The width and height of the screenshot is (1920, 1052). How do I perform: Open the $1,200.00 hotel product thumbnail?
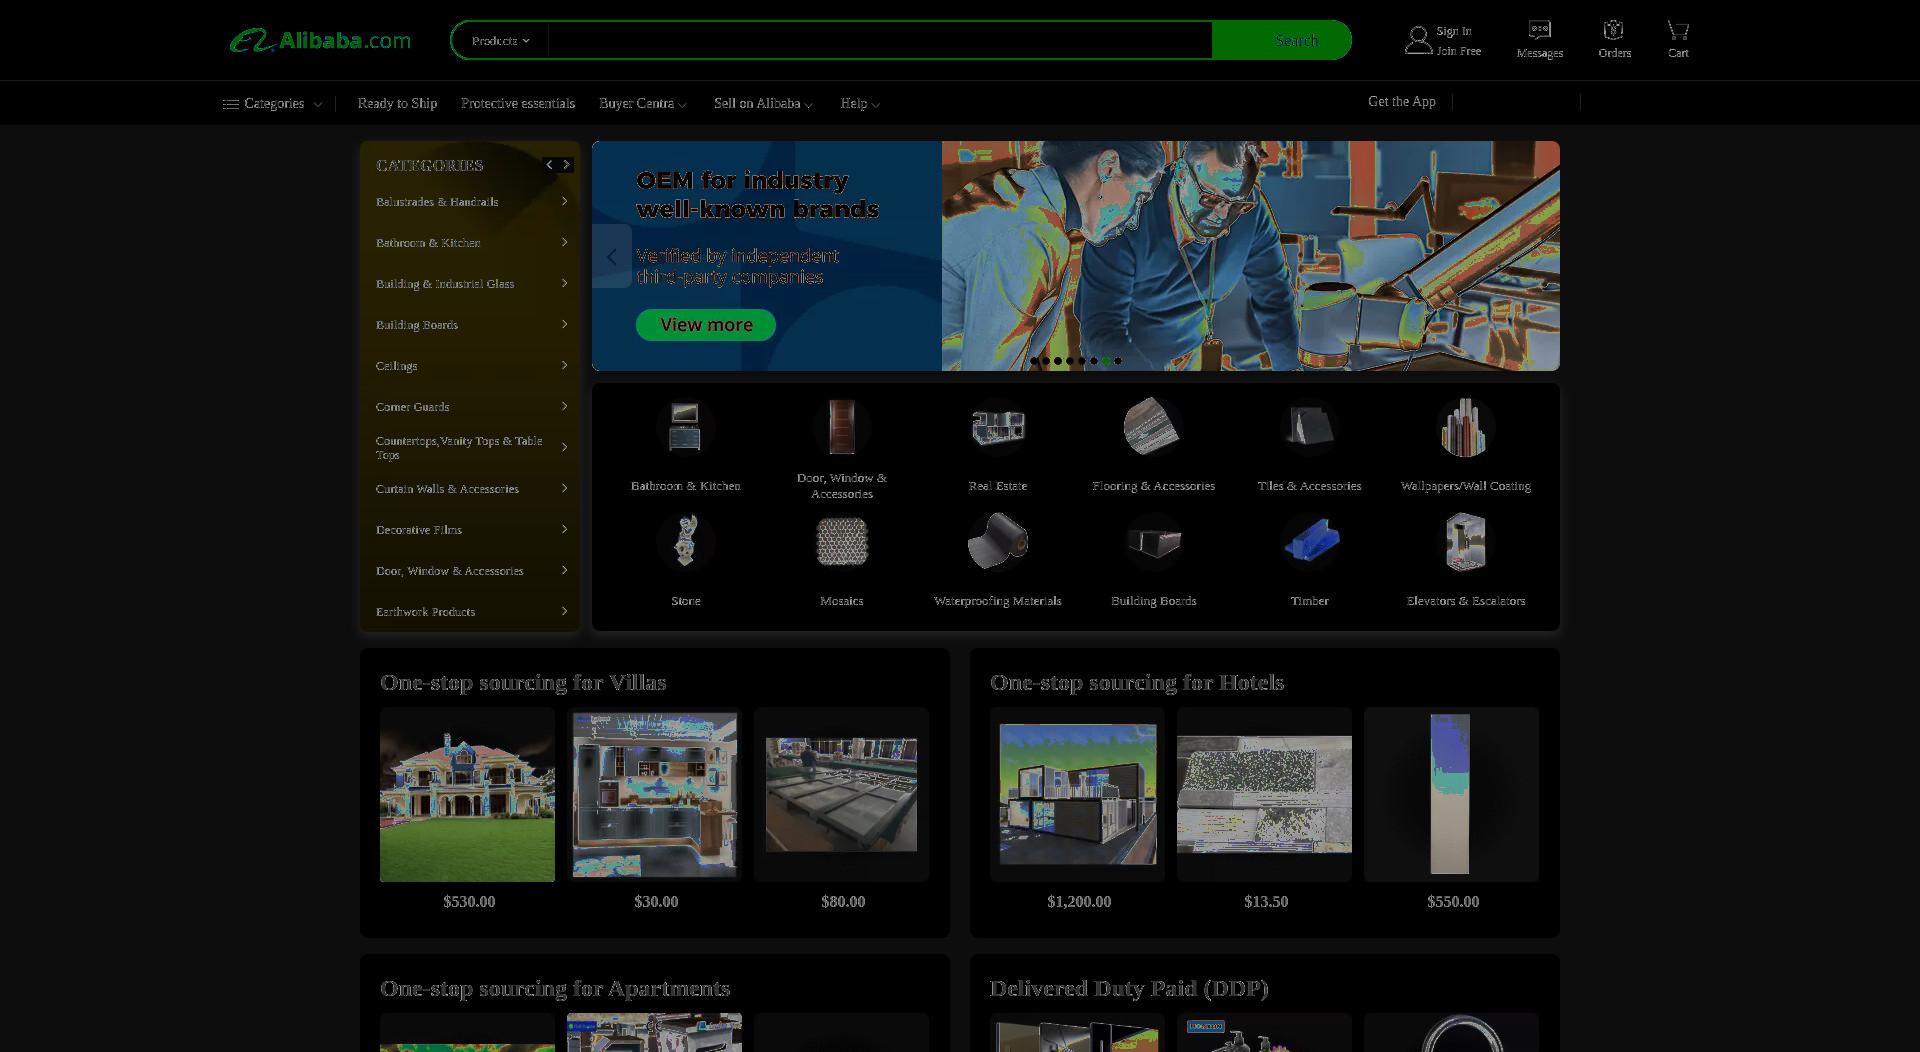point(1077,795)
